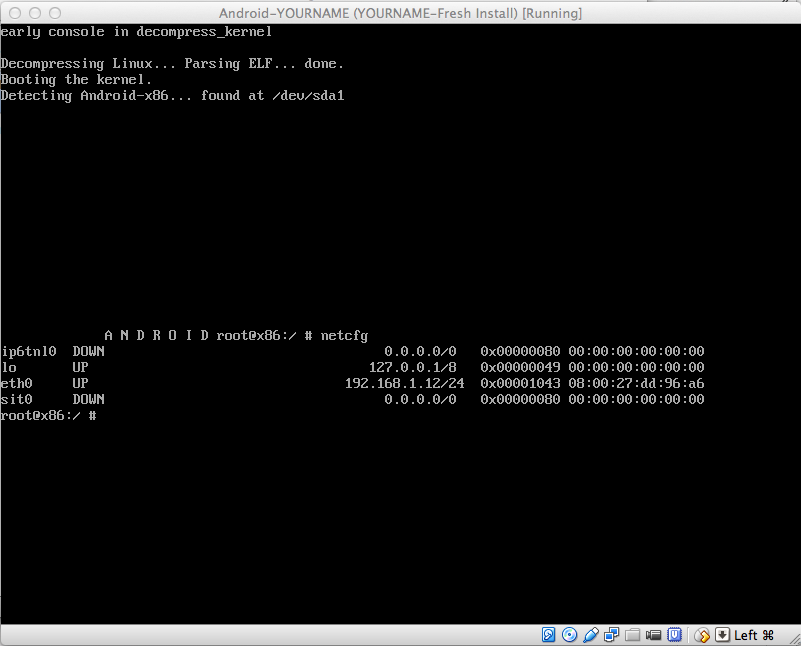Click the 'Booting the kernel.' line
The width and height of the screenshot is (801, 646).
[x=76, y=80]
